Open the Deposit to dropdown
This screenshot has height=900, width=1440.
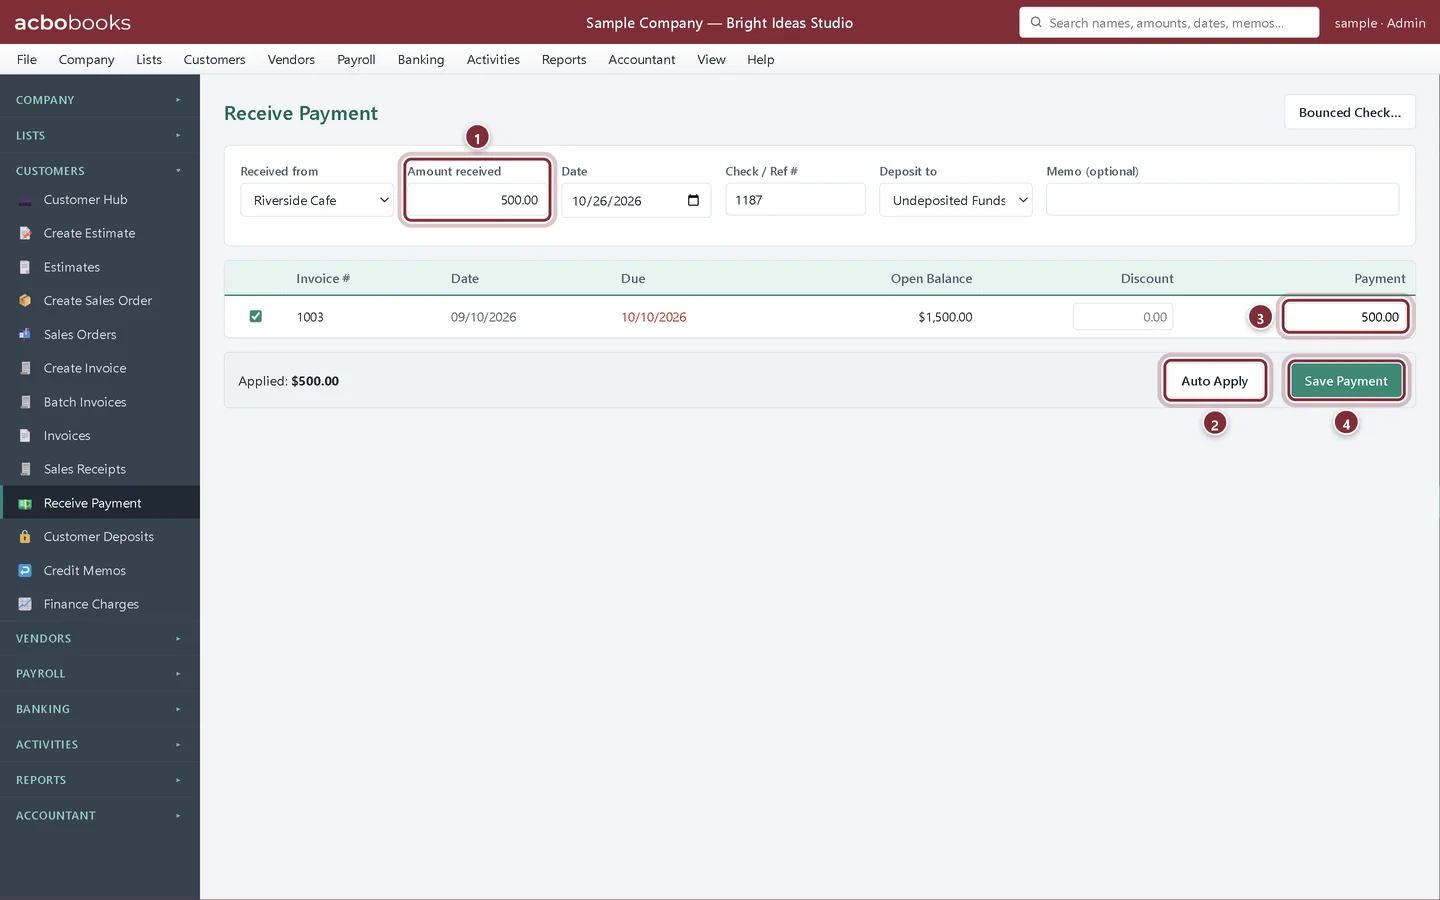[956, 200]
